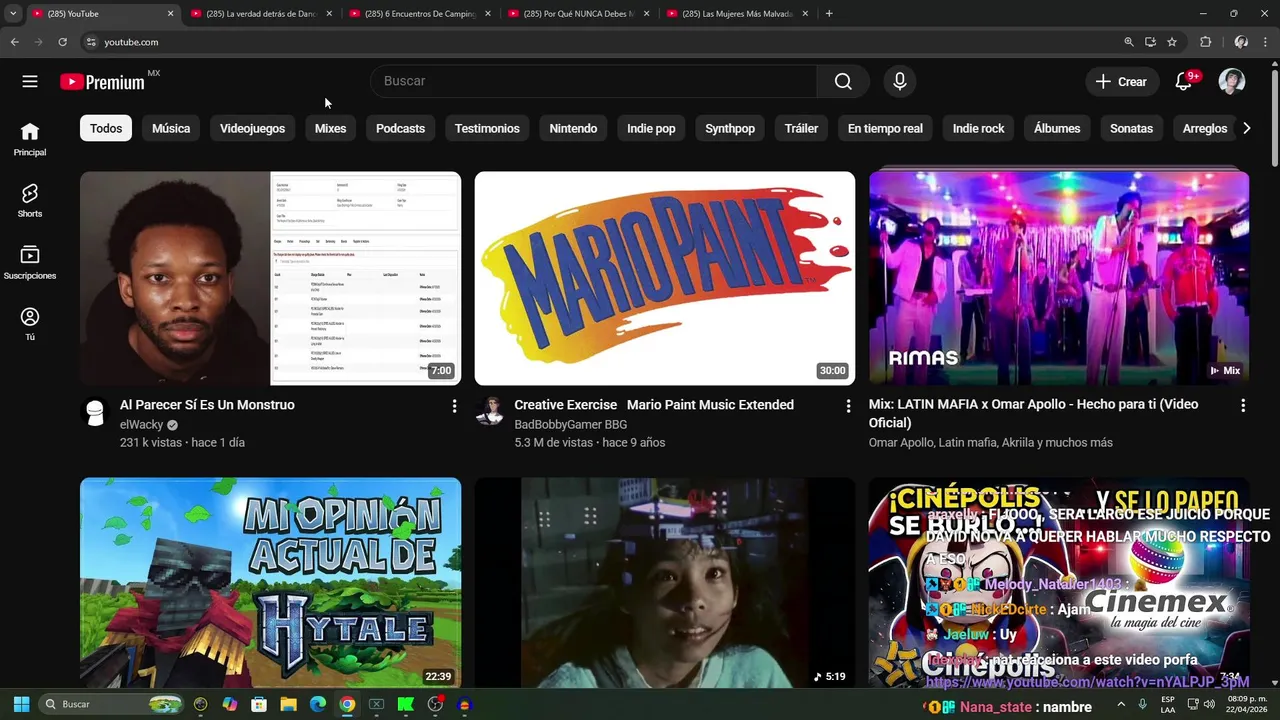The image size is (1280, 720).
Task: View site information beside youtube.com
Action: click(x=91, y=42)
